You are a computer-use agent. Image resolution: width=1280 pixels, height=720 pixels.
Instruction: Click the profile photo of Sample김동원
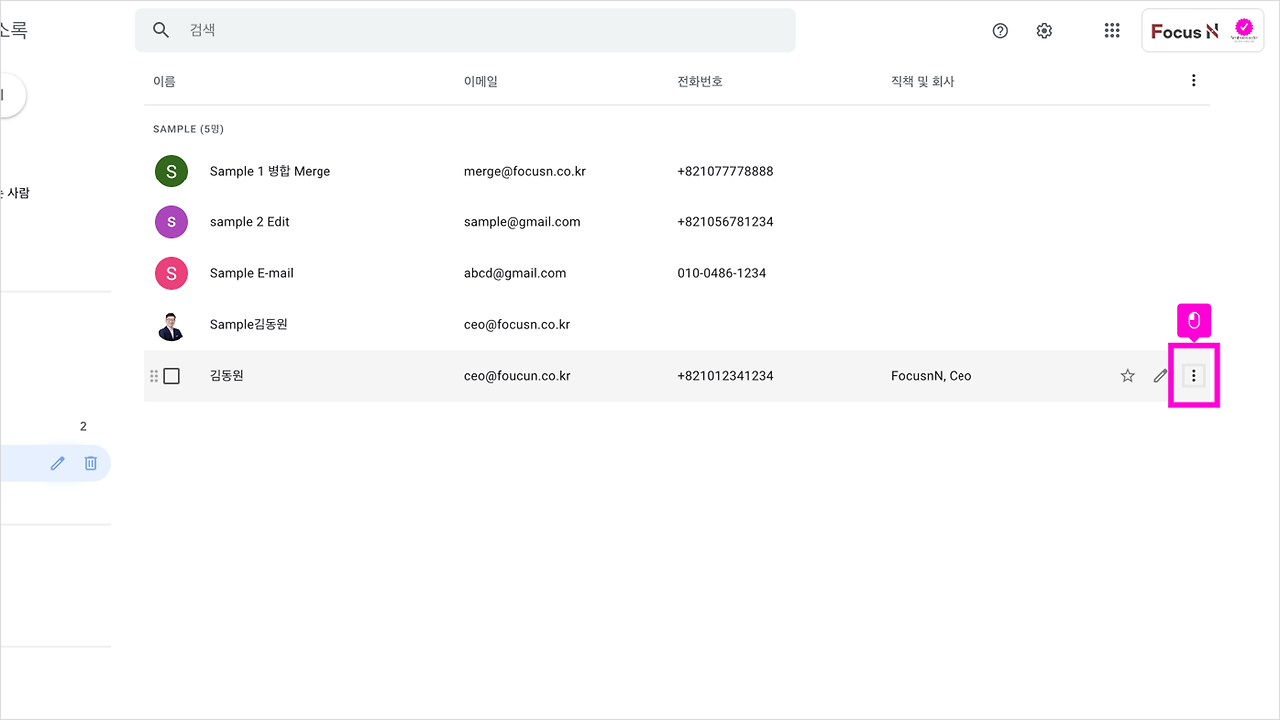click(x=171, y=325)
